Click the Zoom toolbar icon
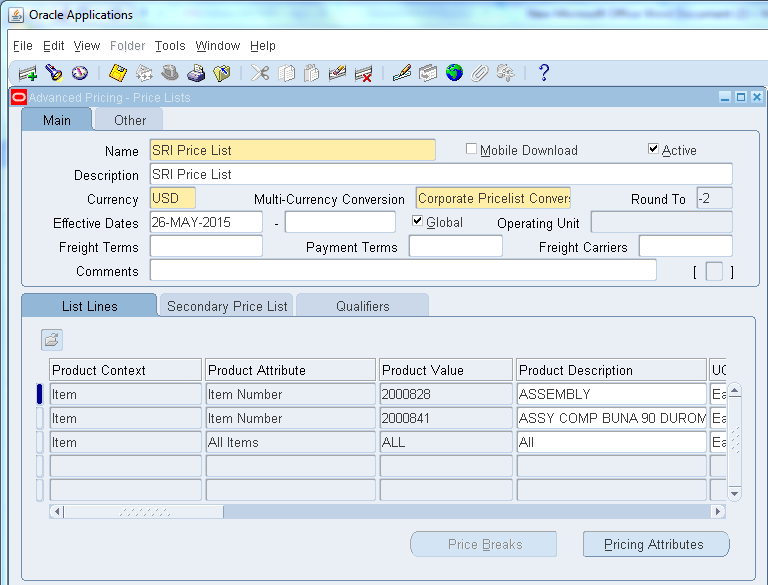This screenshot has width=768, height=585. (x=428, y=73)
